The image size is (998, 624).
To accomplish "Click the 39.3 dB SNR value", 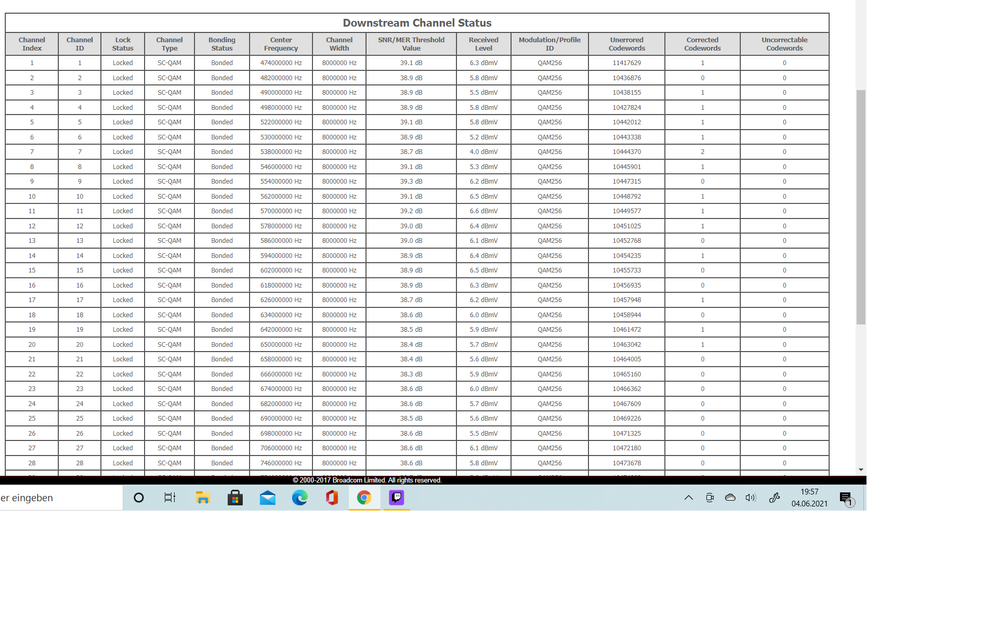I will point(411,181).
